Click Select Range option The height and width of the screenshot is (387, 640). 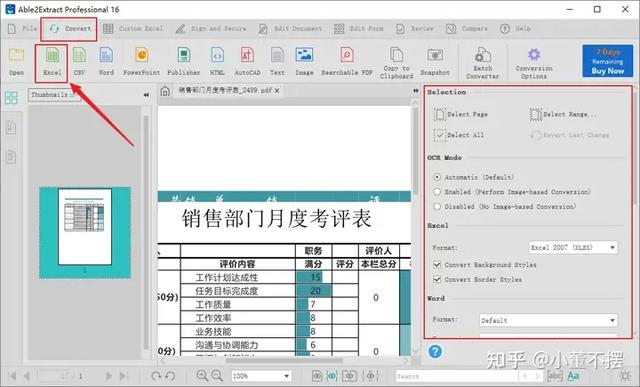[563, 114]
